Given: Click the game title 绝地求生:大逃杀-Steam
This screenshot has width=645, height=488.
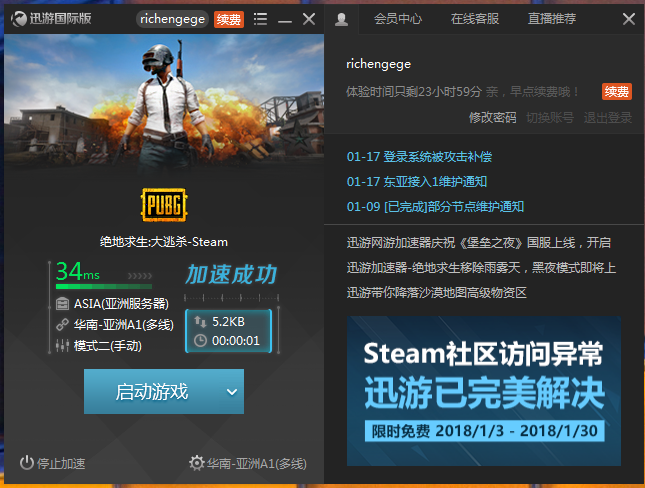Looking at the screenshot, I should coord(164,242).
